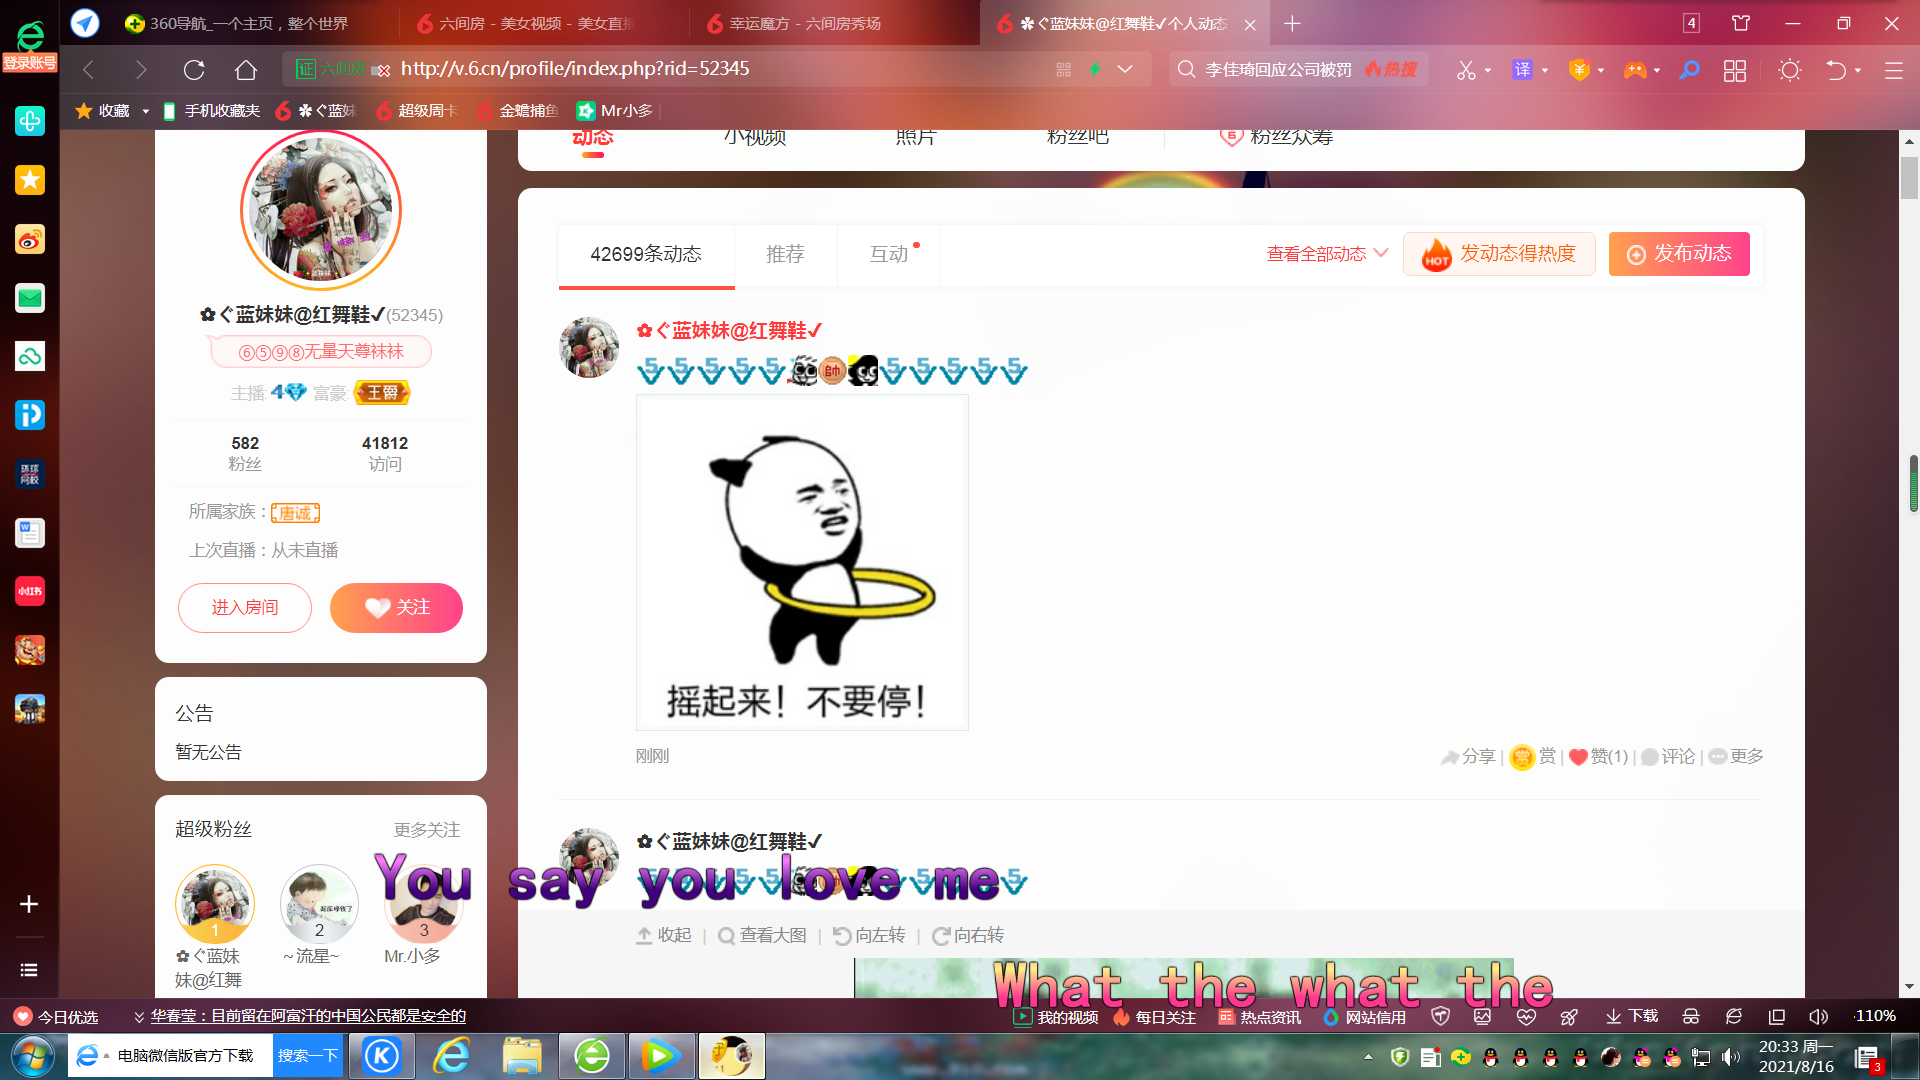Viewport: 1920px width, 1080px height.
Task: Expand the undo dropdown arrow
Action: (x=1858, y=71)
